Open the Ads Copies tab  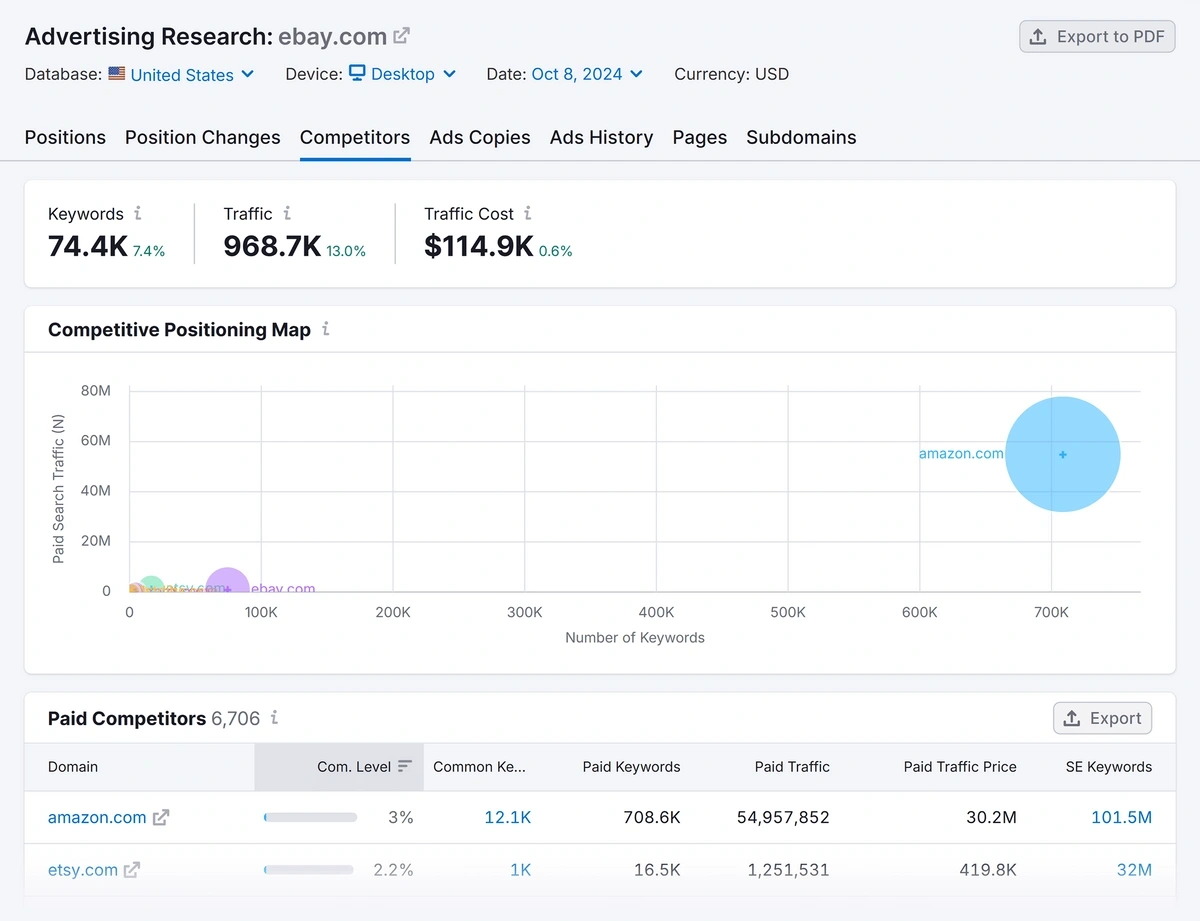[480, 137]
